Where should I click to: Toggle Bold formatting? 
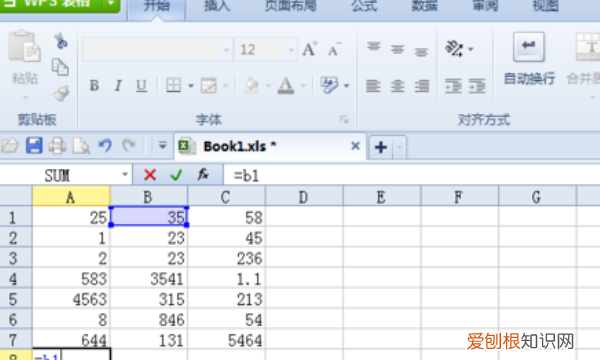(94, 85)
